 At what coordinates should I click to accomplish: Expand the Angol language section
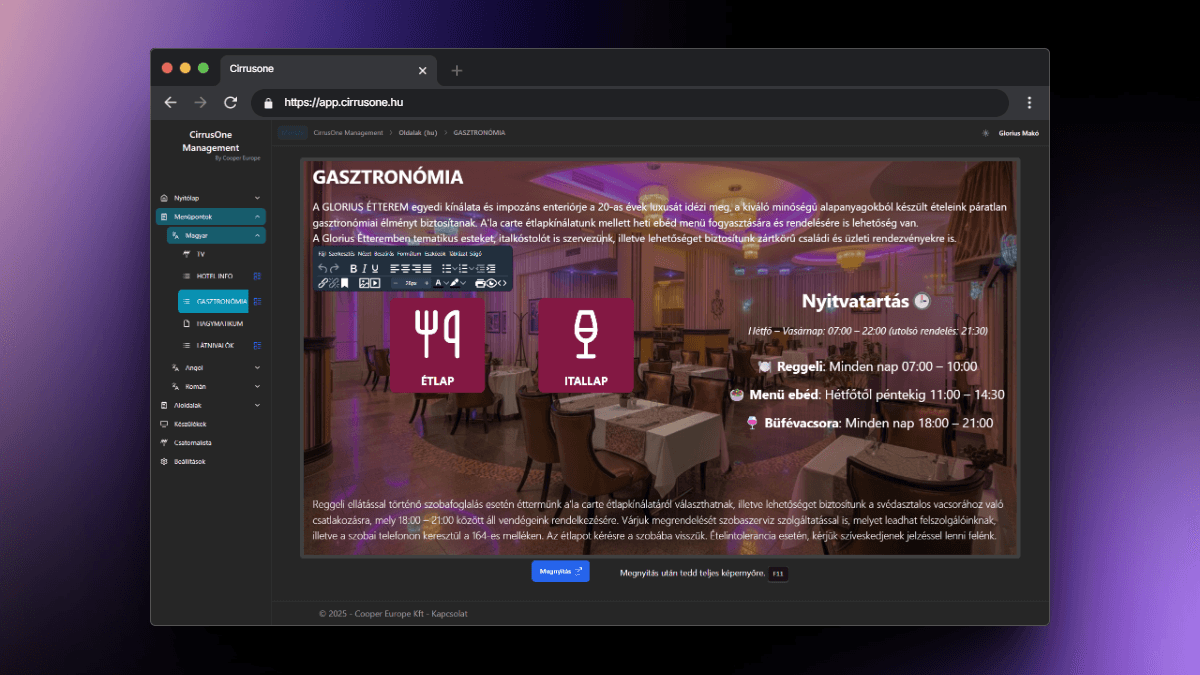tap(209, 367)
